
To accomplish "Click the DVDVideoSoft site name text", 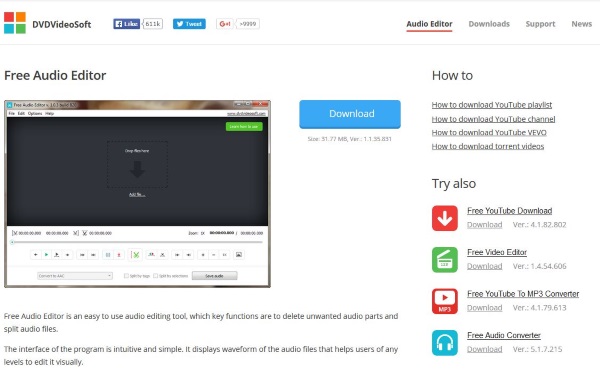I will coord(62,24).
